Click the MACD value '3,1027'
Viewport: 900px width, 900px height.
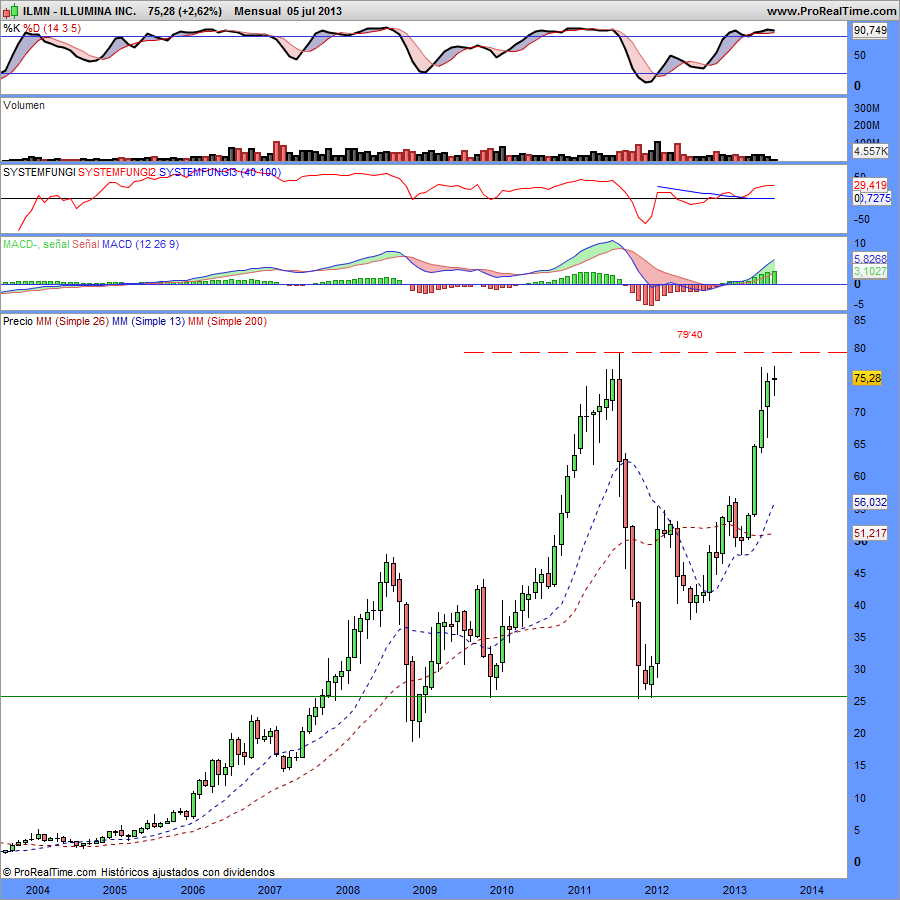870,271
